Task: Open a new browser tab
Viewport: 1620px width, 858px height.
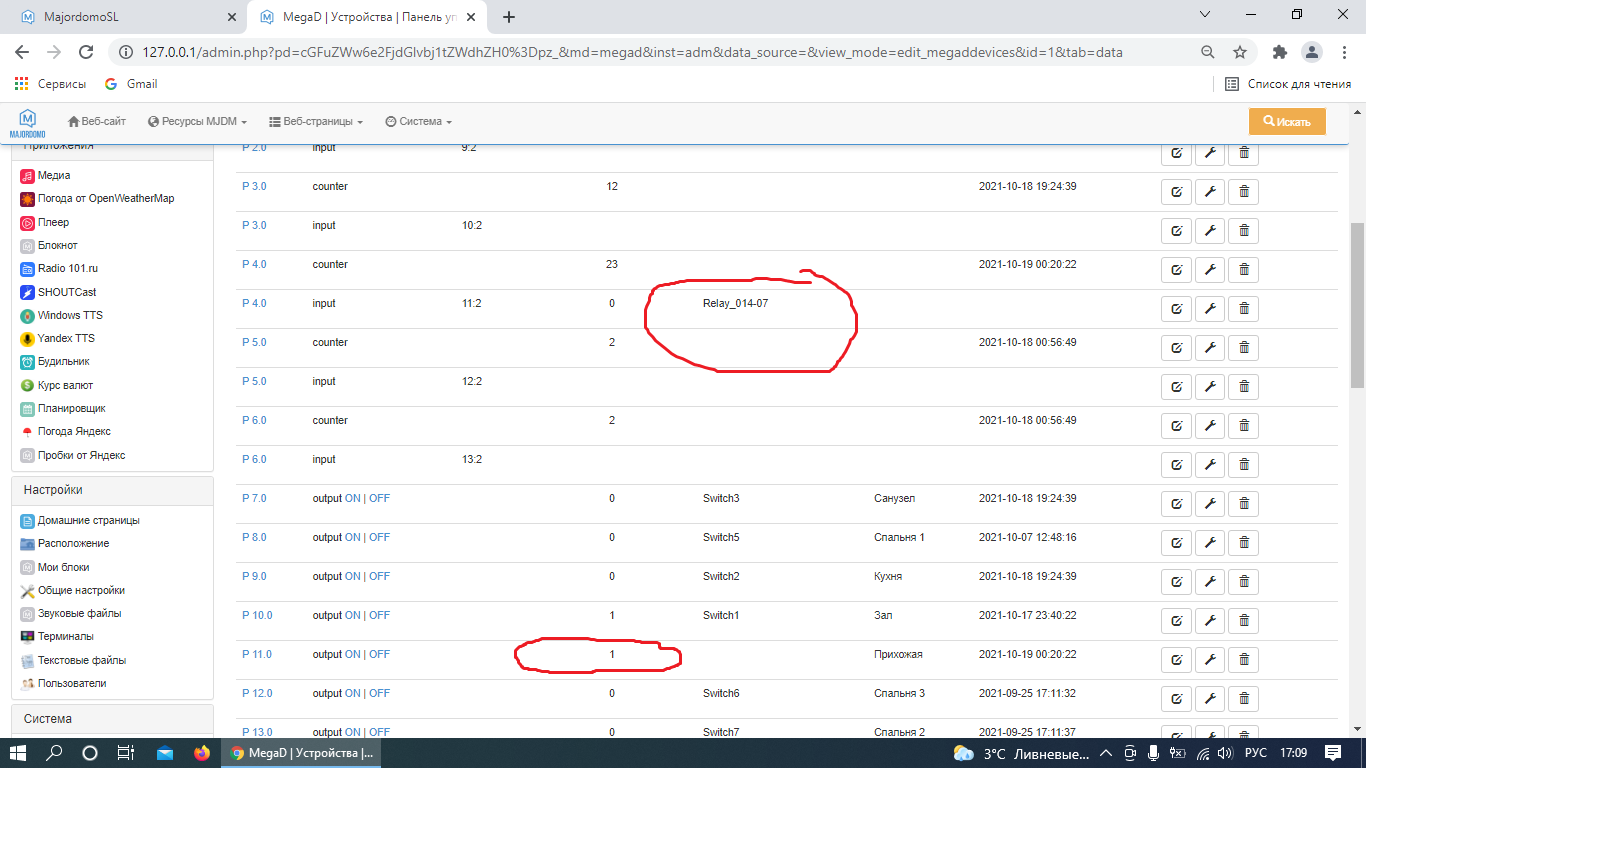Action: (x=509, y=17)
